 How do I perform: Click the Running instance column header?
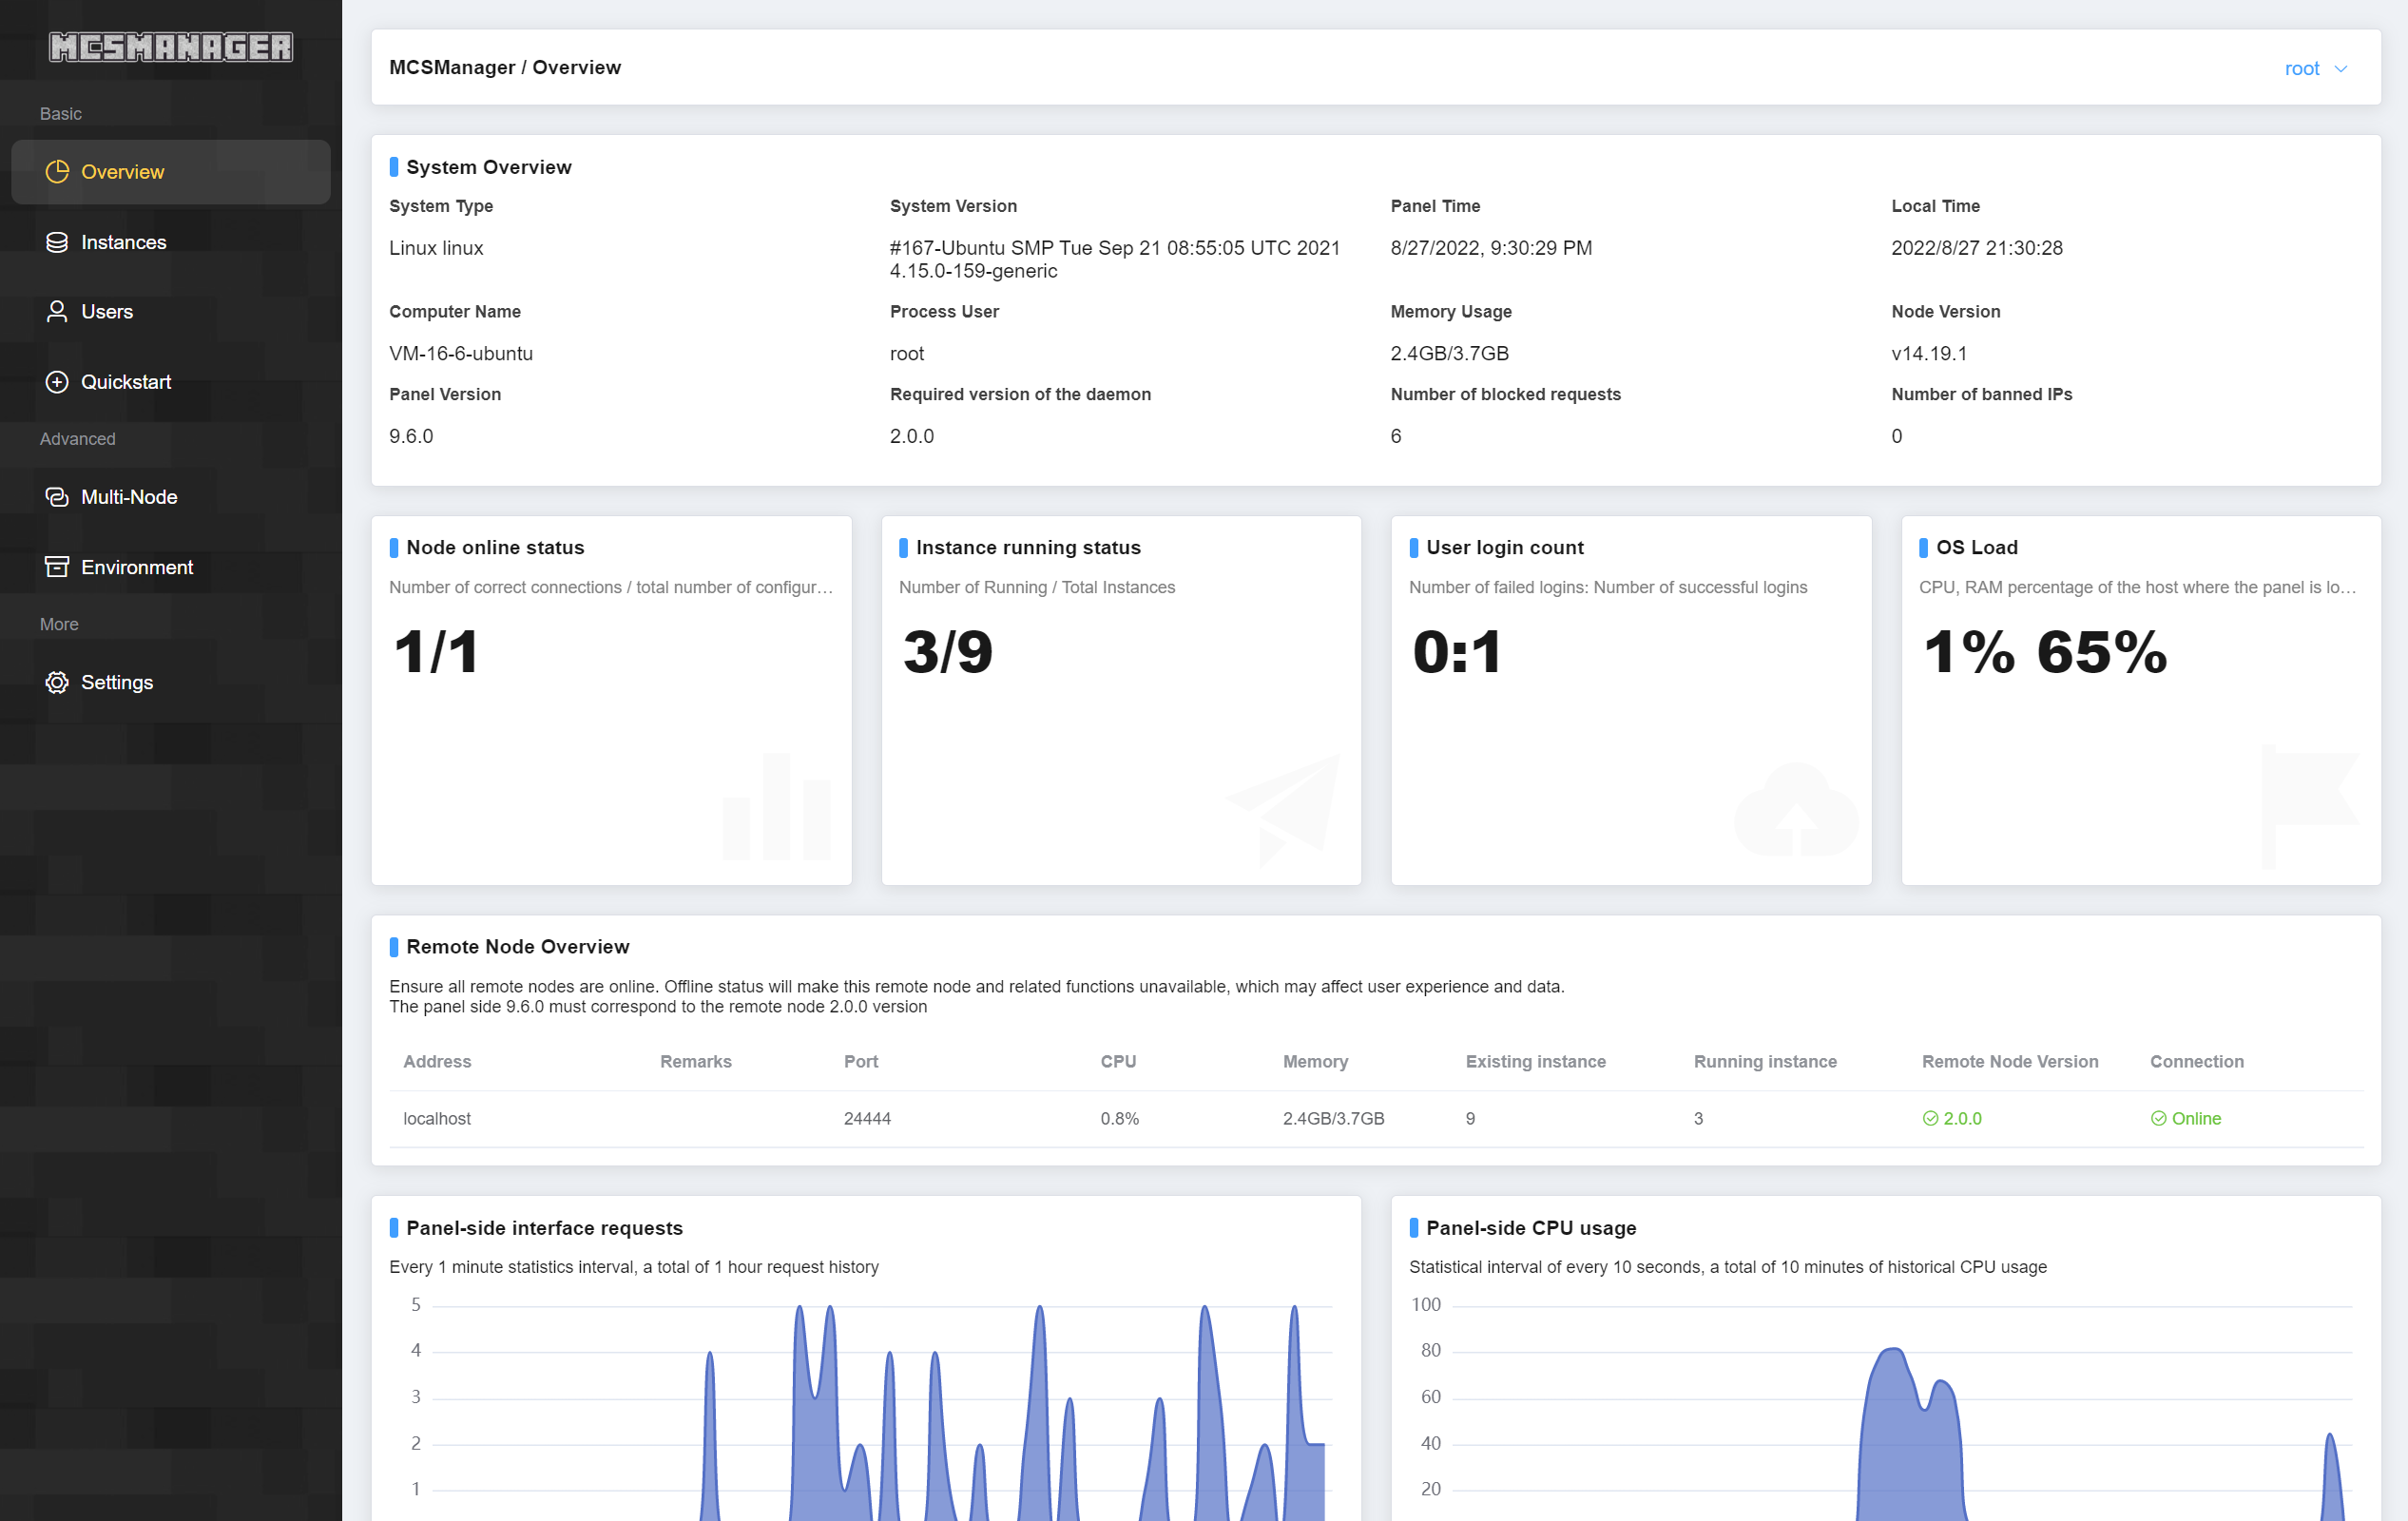[x=1765, y=1061]
